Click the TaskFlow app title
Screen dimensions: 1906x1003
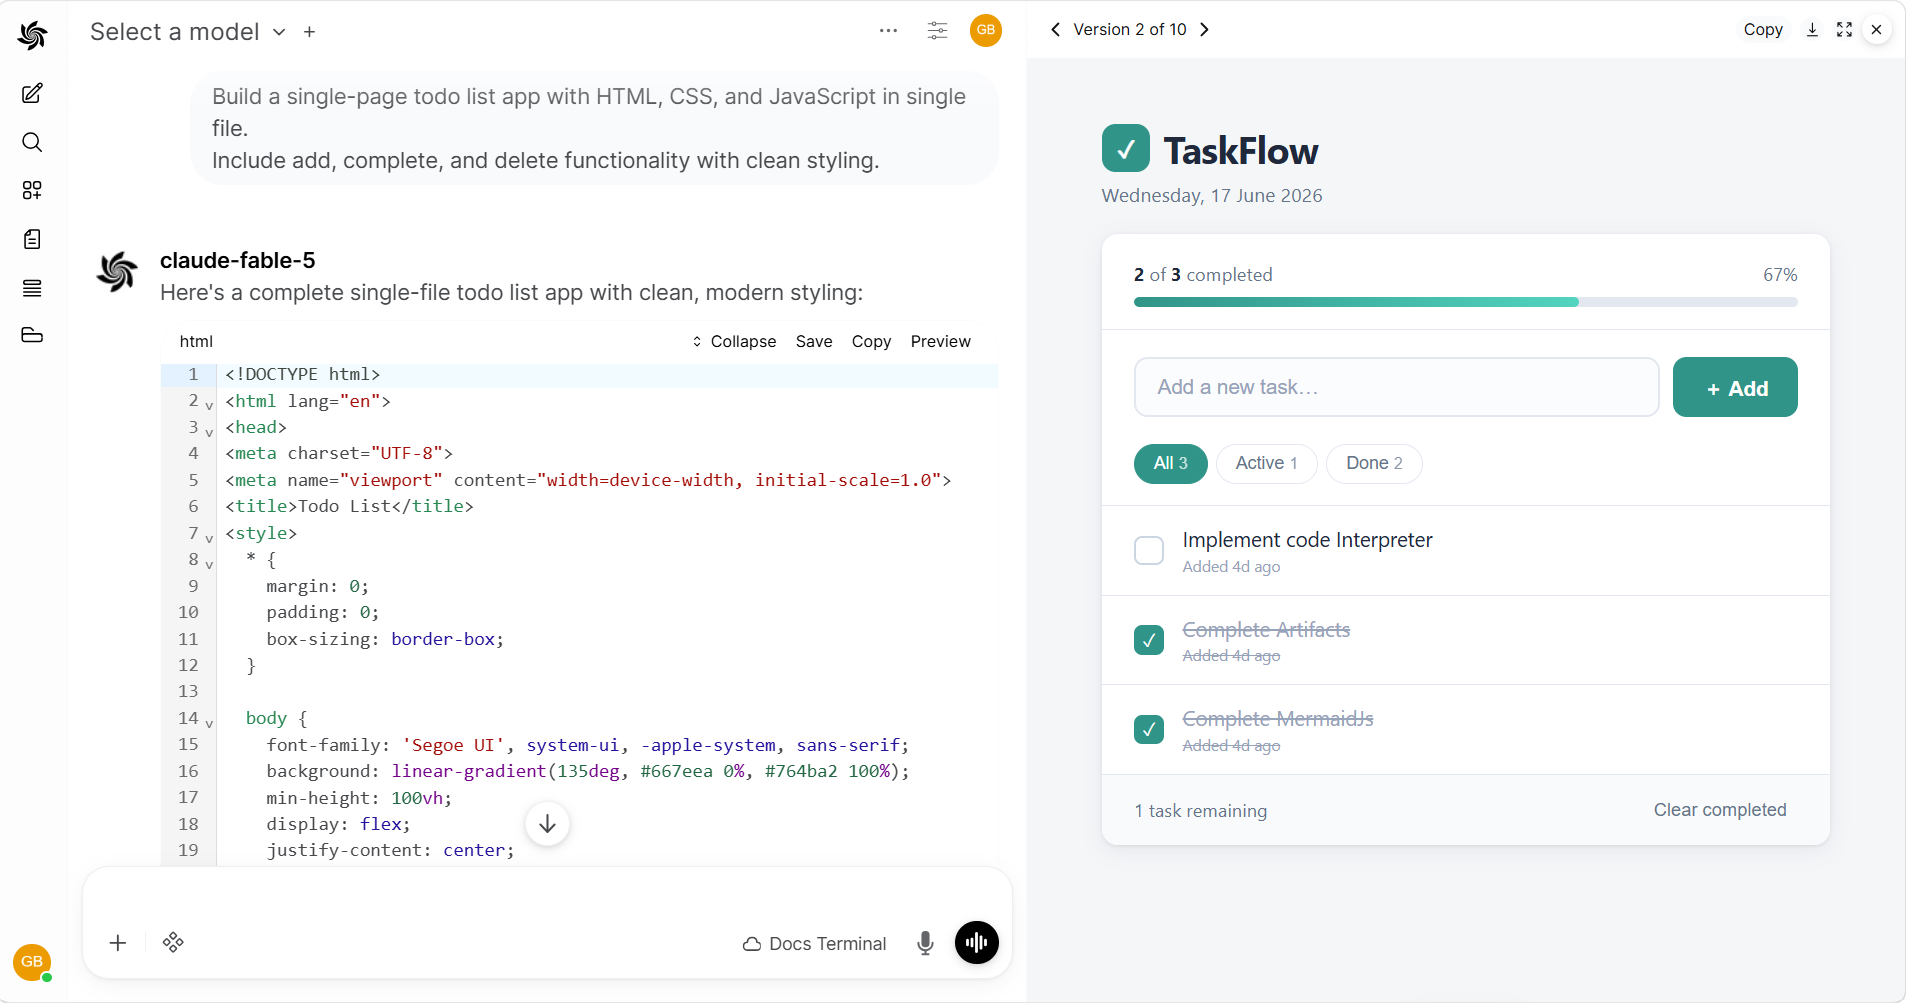coord(1241,151)
